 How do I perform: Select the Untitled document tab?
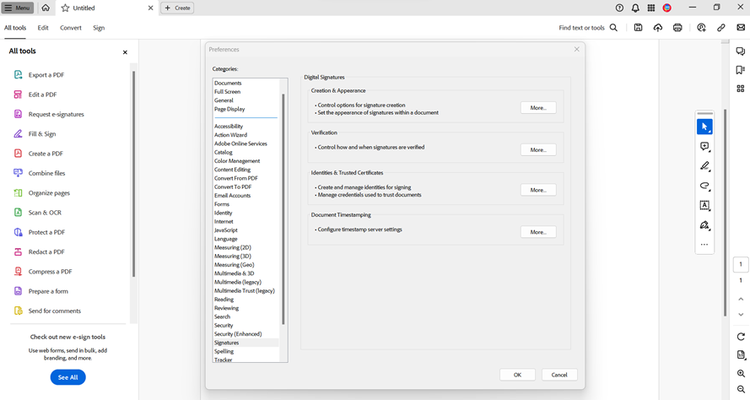pos(107,8)
